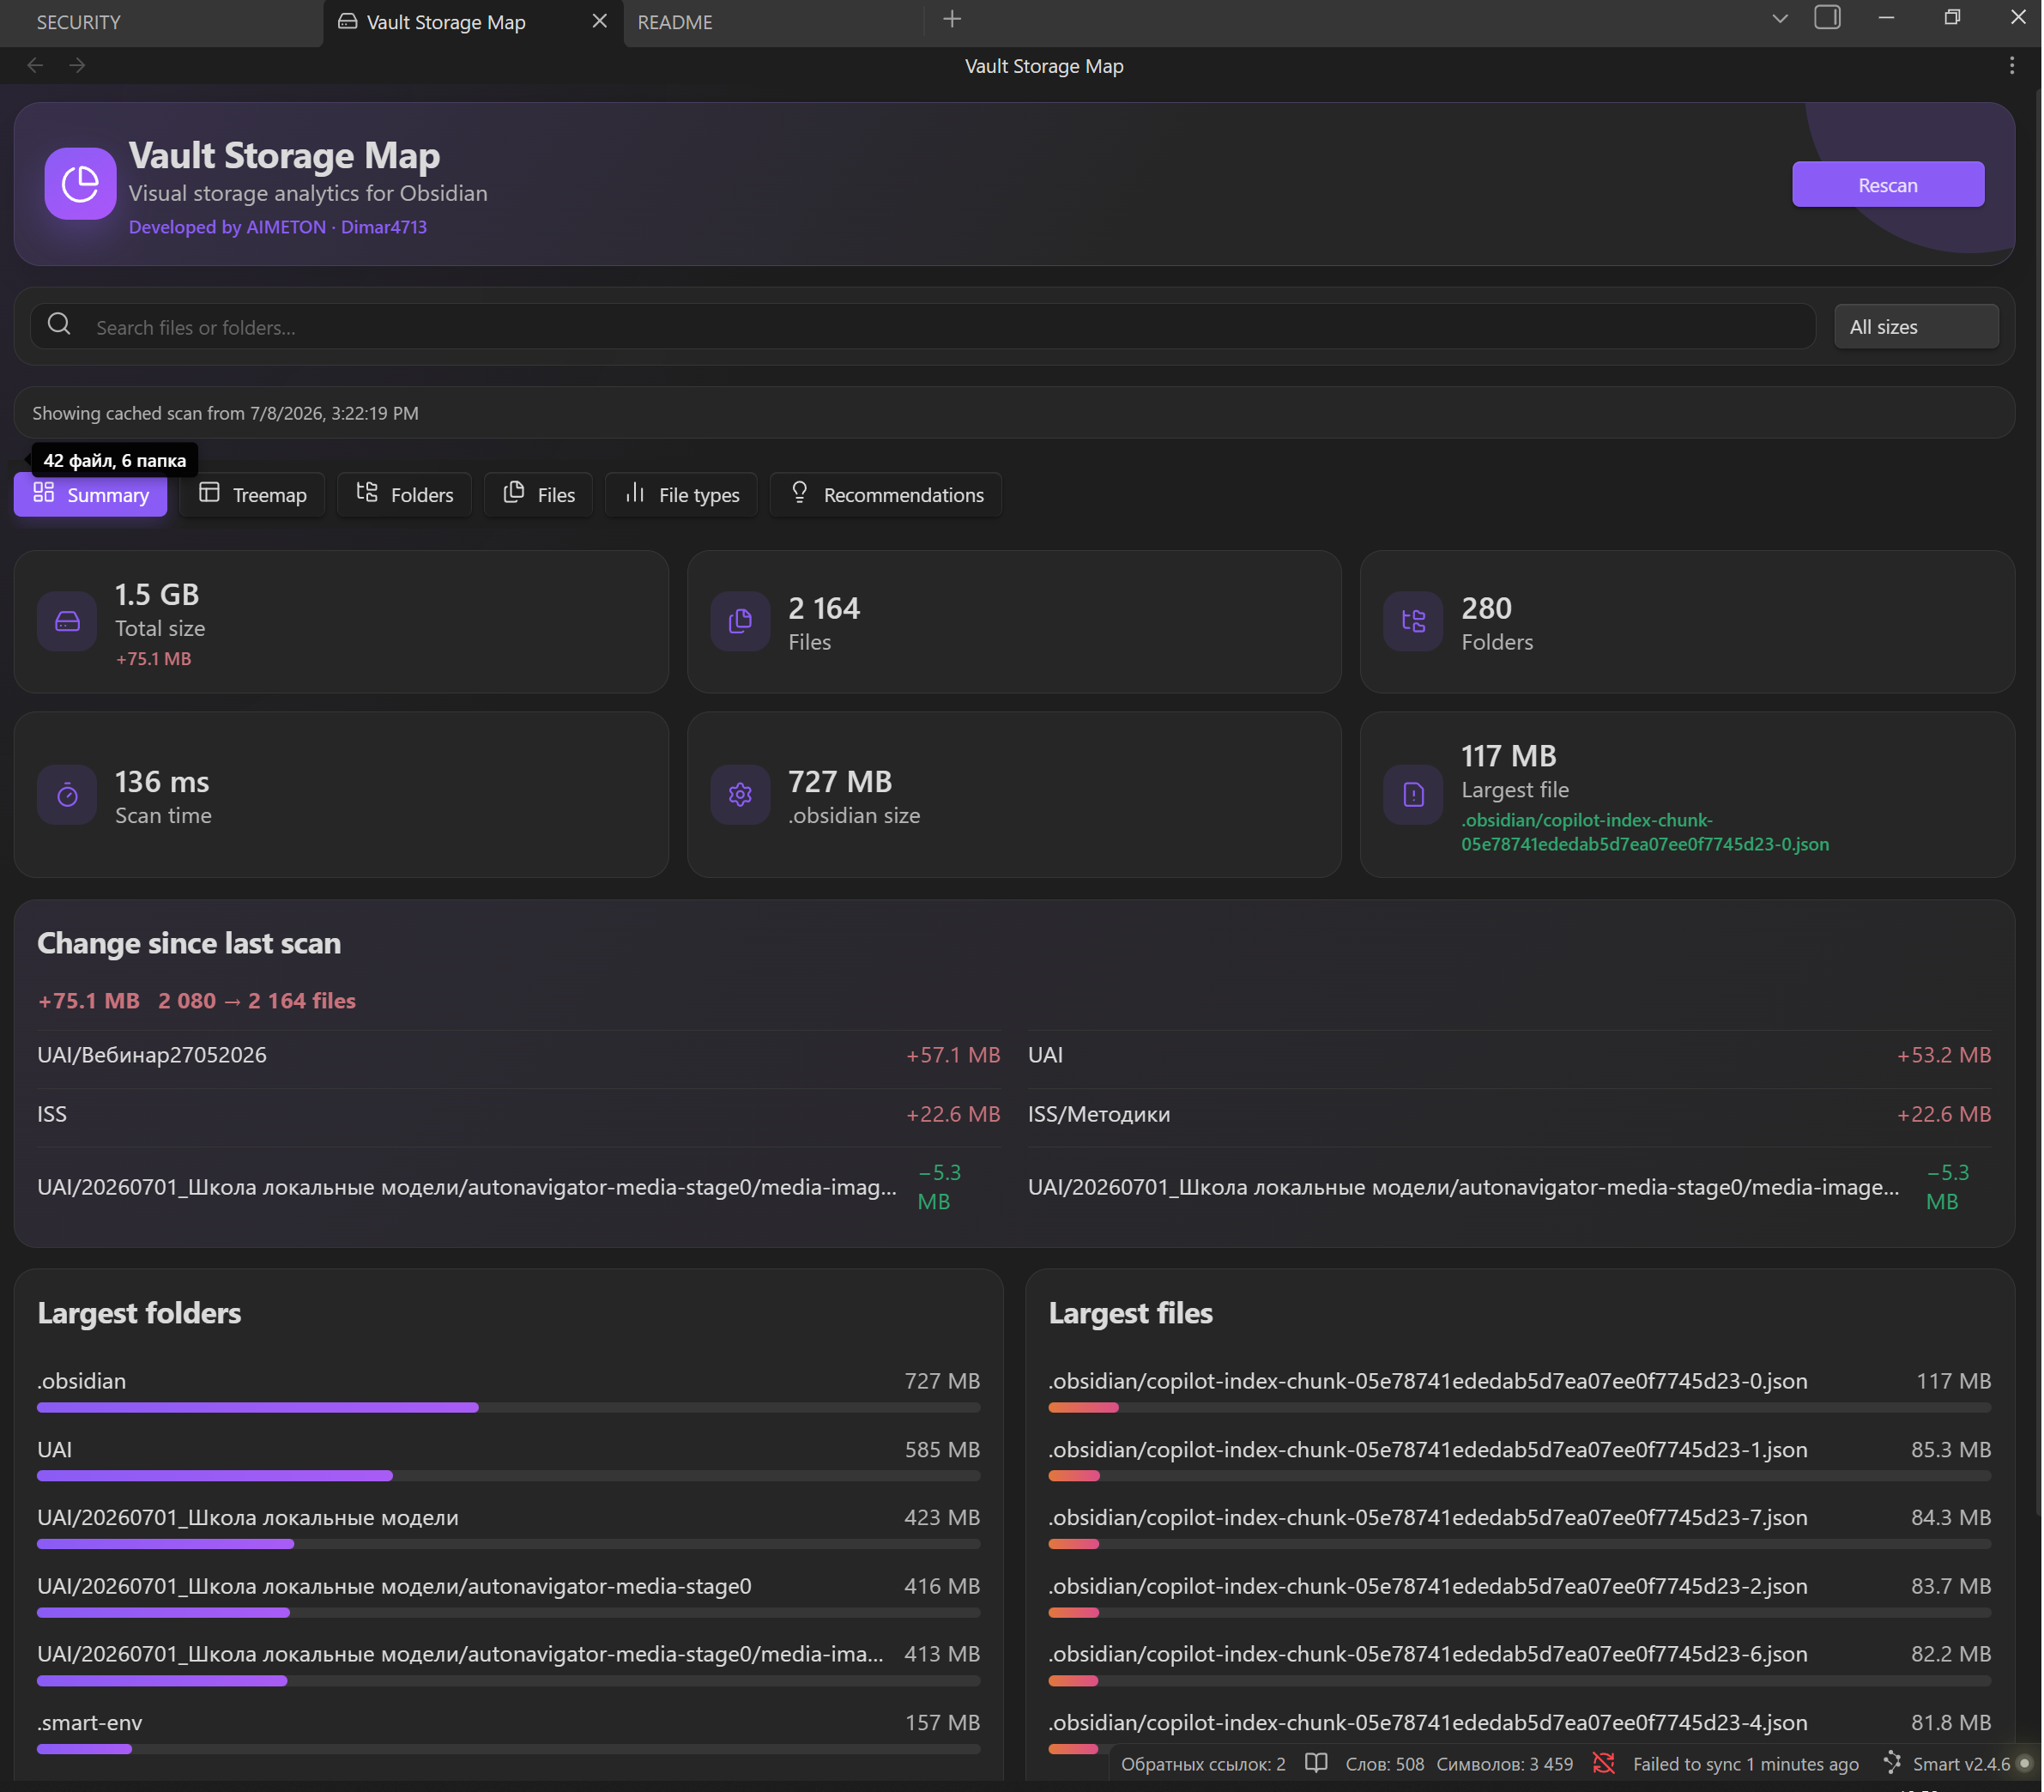The height and width of the screenshot is (1792, 2044).
Task: Click the .obsidian size gear icon
Action: point(740,795)
